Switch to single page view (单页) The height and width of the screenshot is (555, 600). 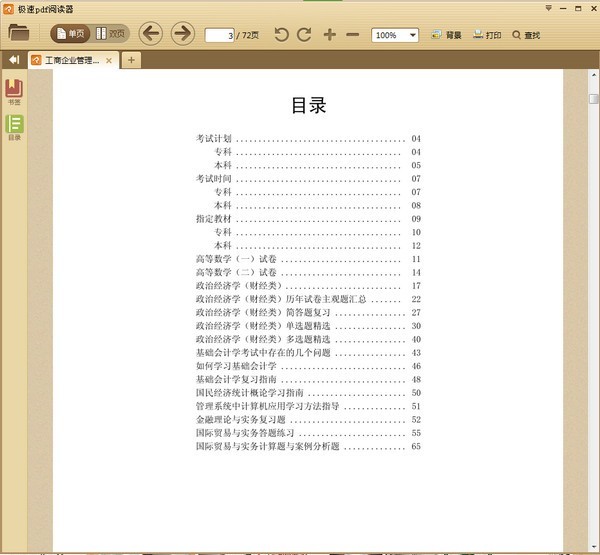(70, 34)
